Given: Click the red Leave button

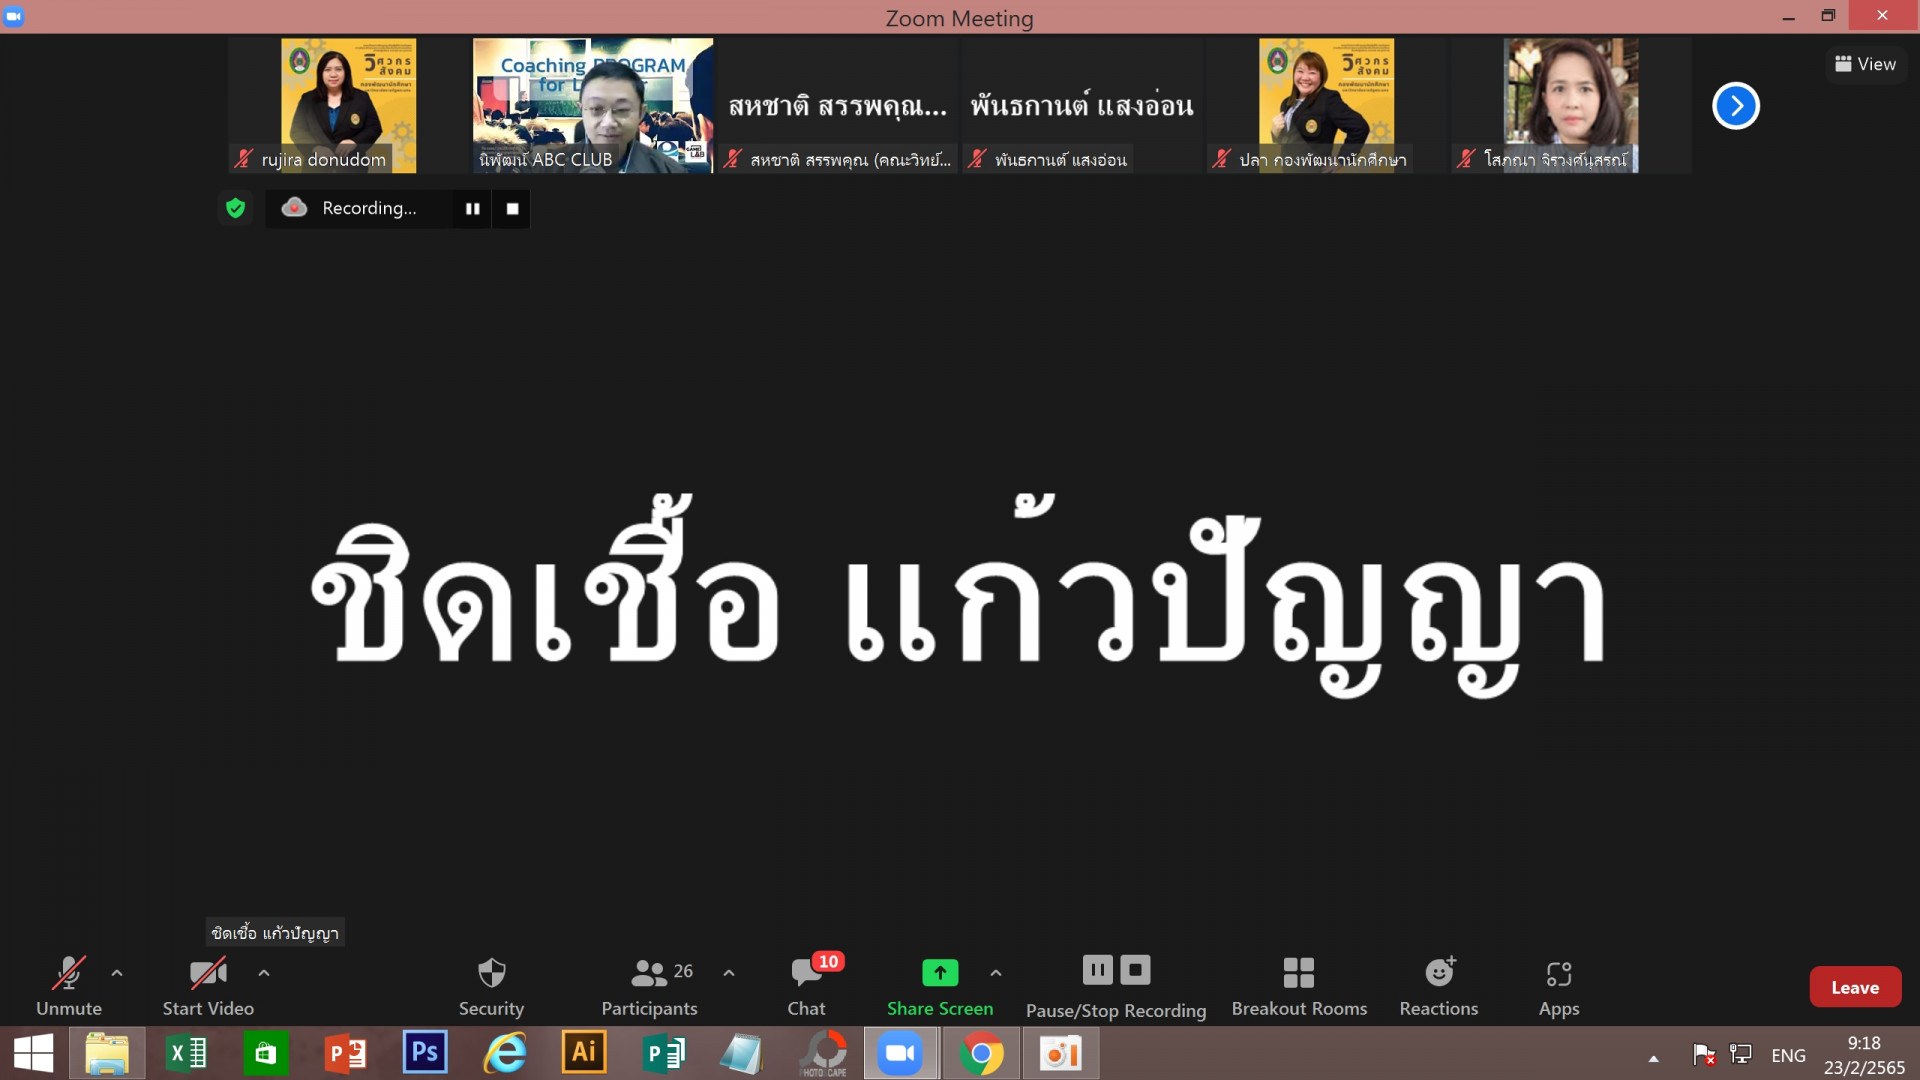Looking at the screenshot, I should tap(1855, 987).
